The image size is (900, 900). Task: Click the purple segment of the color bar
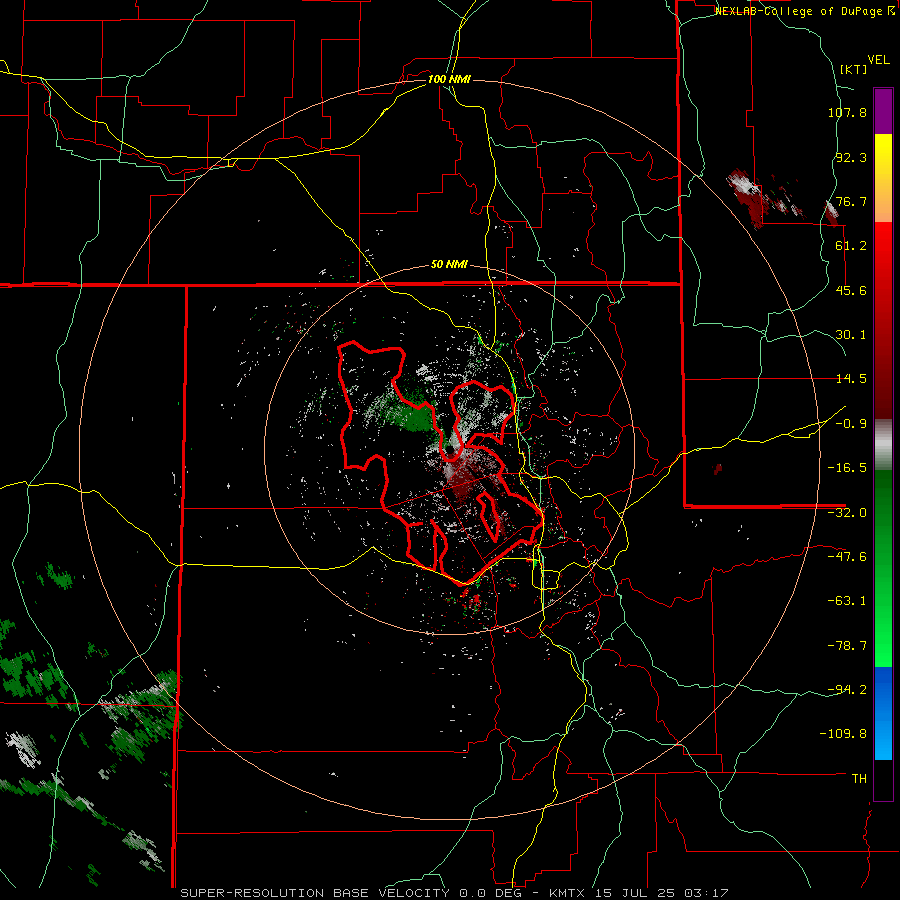[883, 111]
